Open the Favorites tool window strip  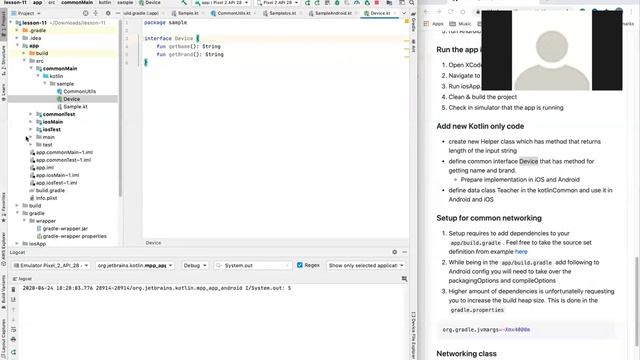point(4,207)
